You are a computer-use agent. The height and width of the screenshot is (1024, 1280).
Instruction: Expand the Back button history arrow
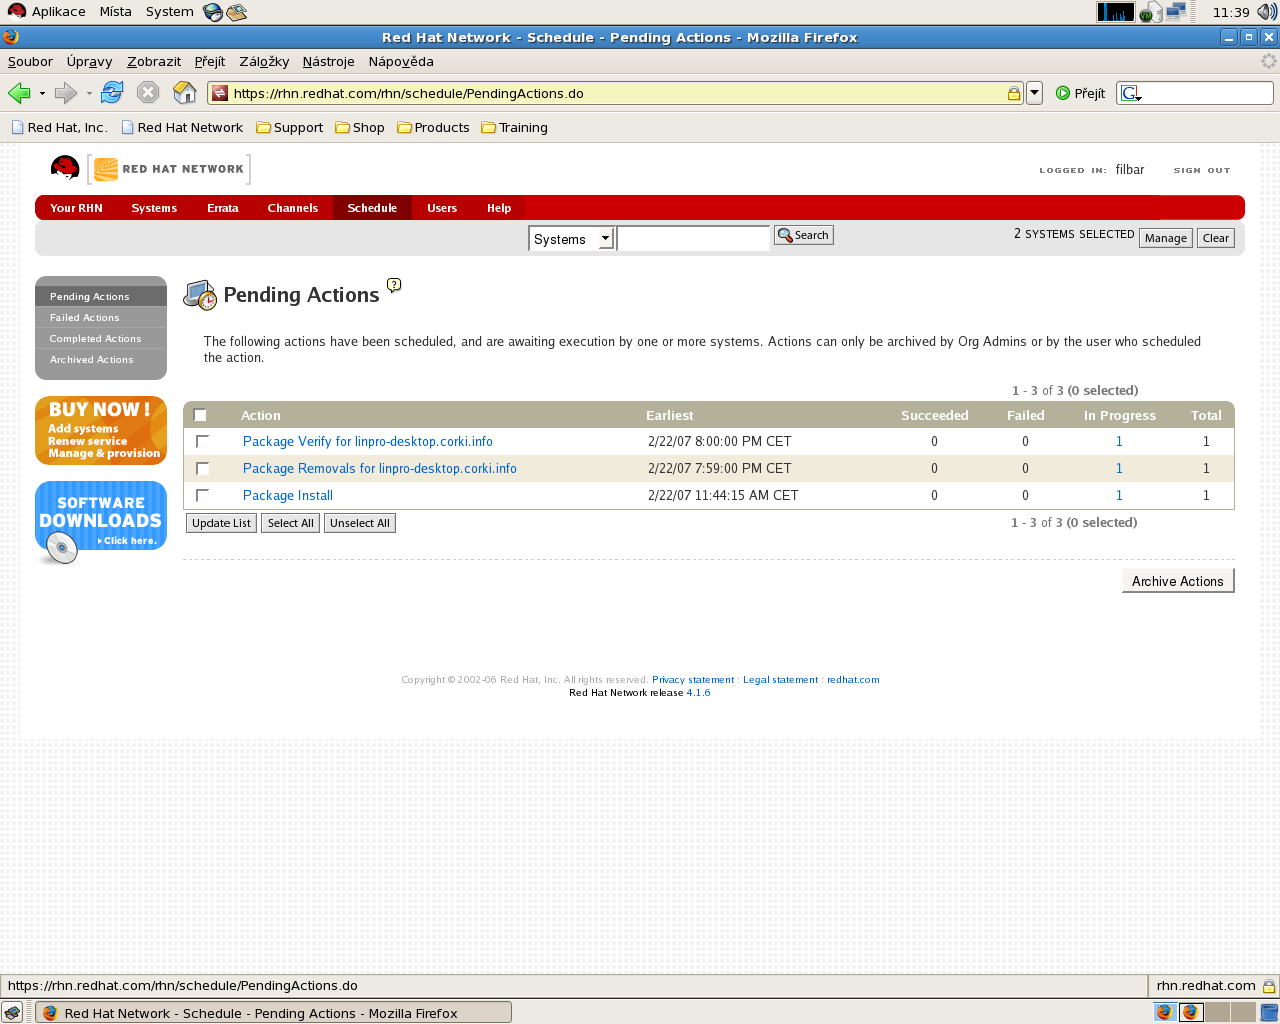tap(42, 93)
